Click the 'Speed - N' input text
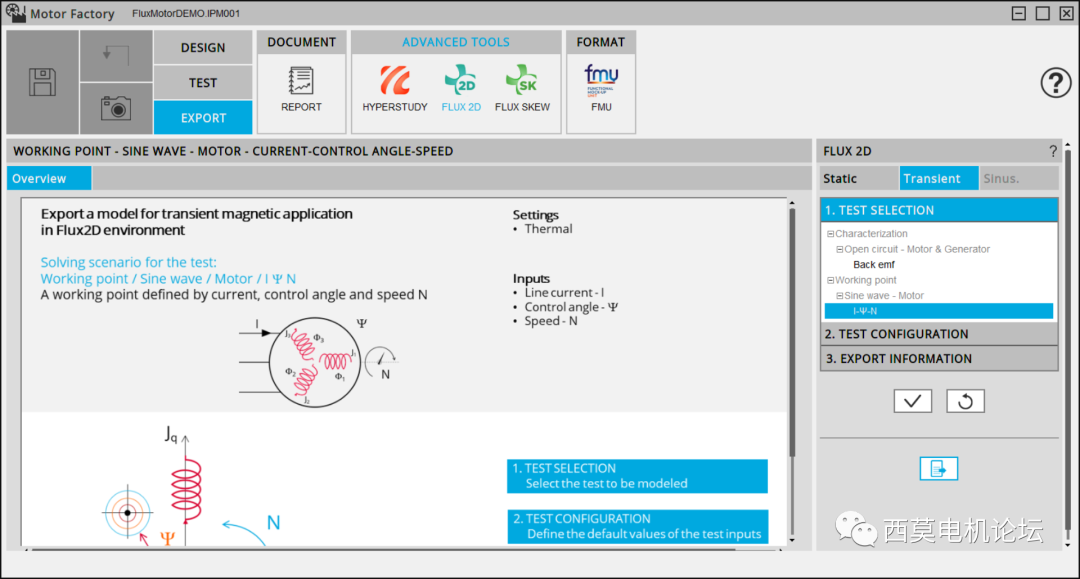Screen dimensions: 1080x579 pyautogui.click(x=551, y=321)
